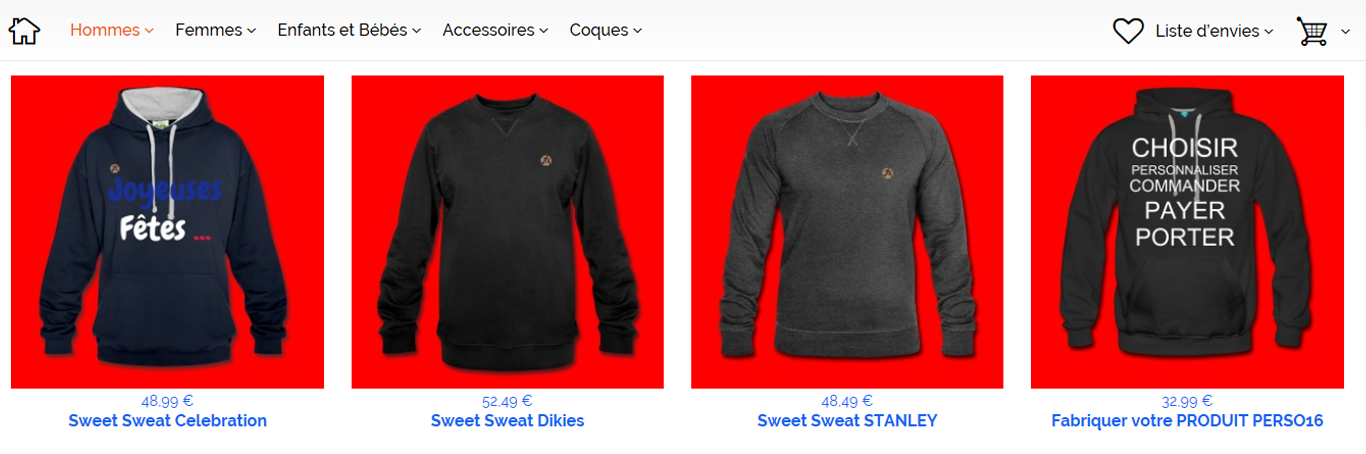Expand the cart dropdown chevron
Image resolution: width=1366 pixels, height=454 pixels.
point(1345,32)
